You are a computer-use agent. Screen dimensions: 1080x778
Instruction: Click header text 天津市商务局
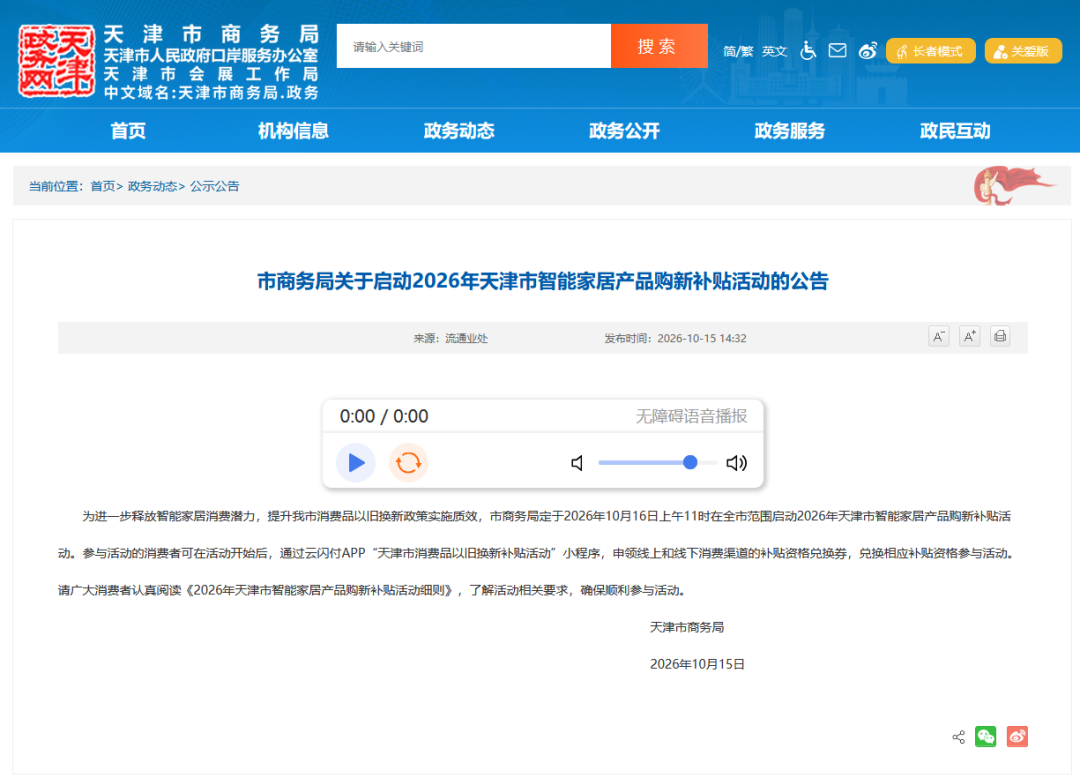tap(211, 34)
